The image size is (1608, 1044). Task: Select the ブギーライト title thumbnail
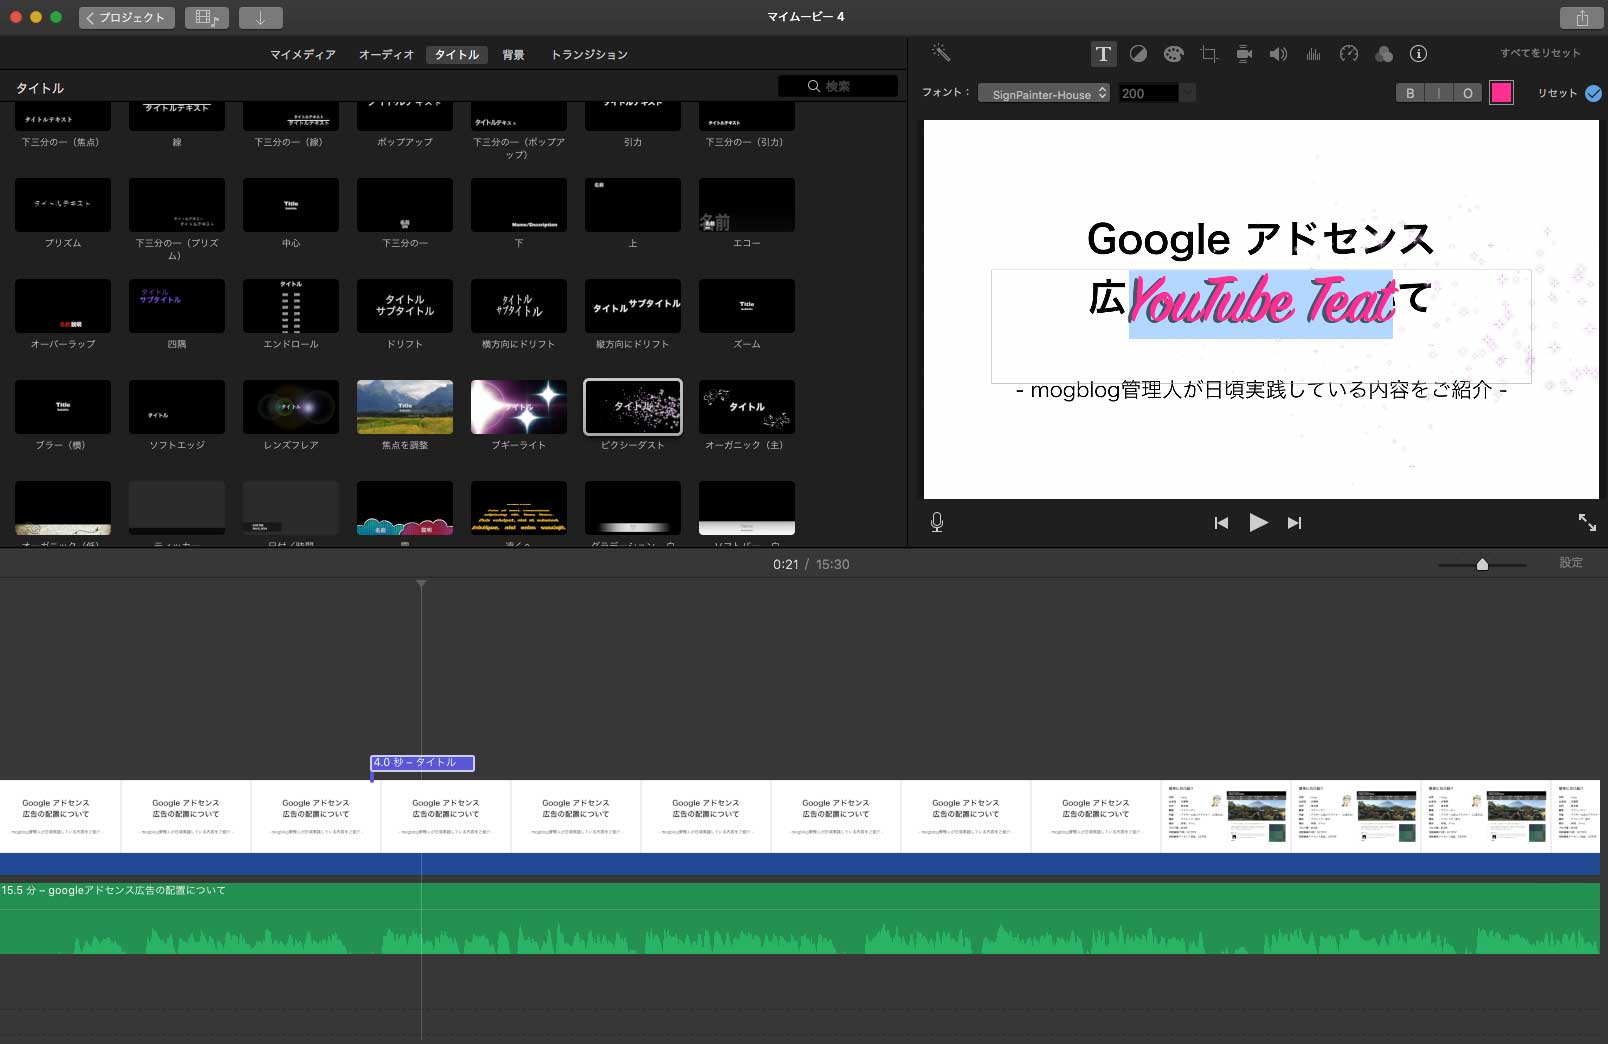(519, 407)
